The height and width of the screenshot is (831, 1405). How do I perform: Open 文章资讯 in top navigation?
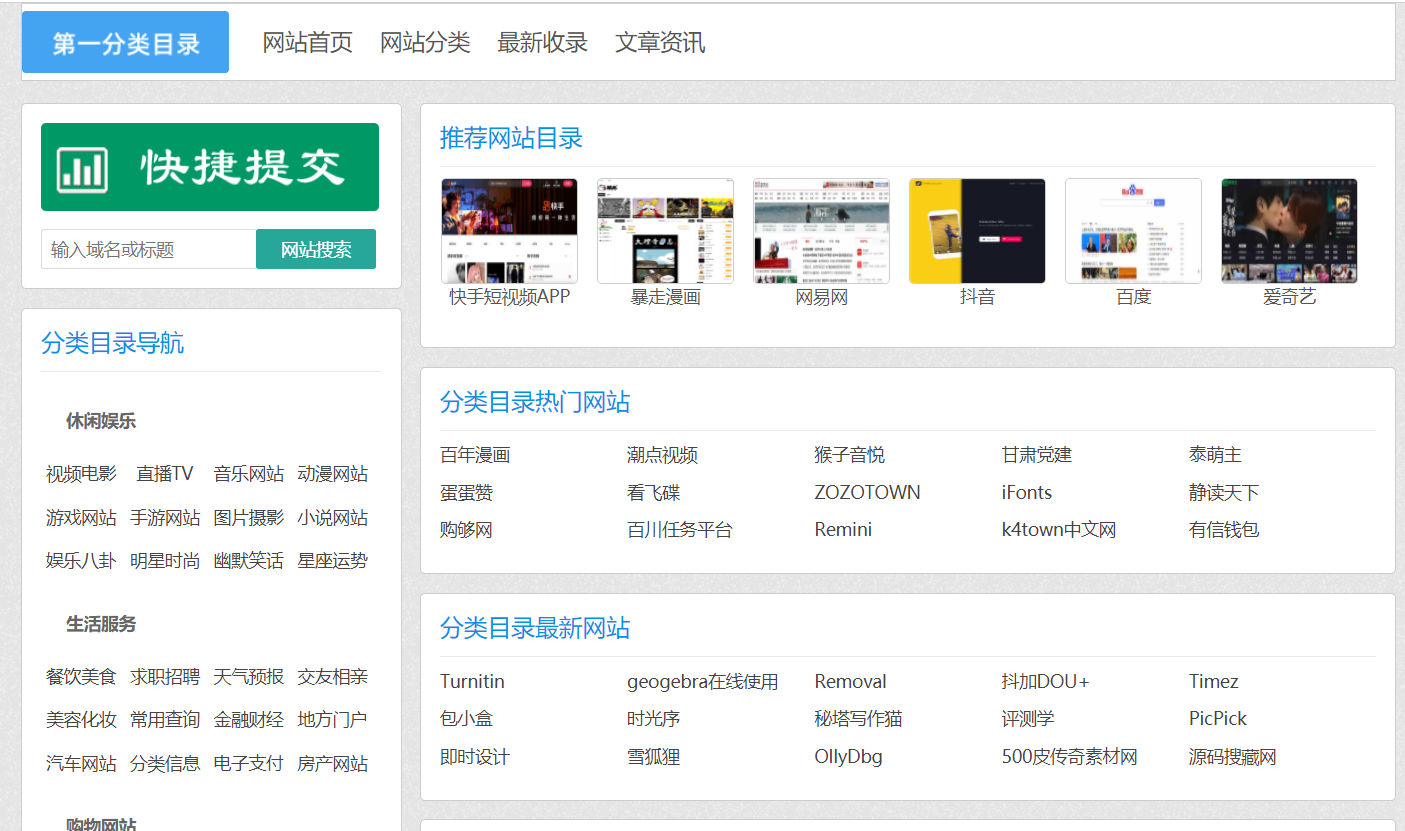660,42
